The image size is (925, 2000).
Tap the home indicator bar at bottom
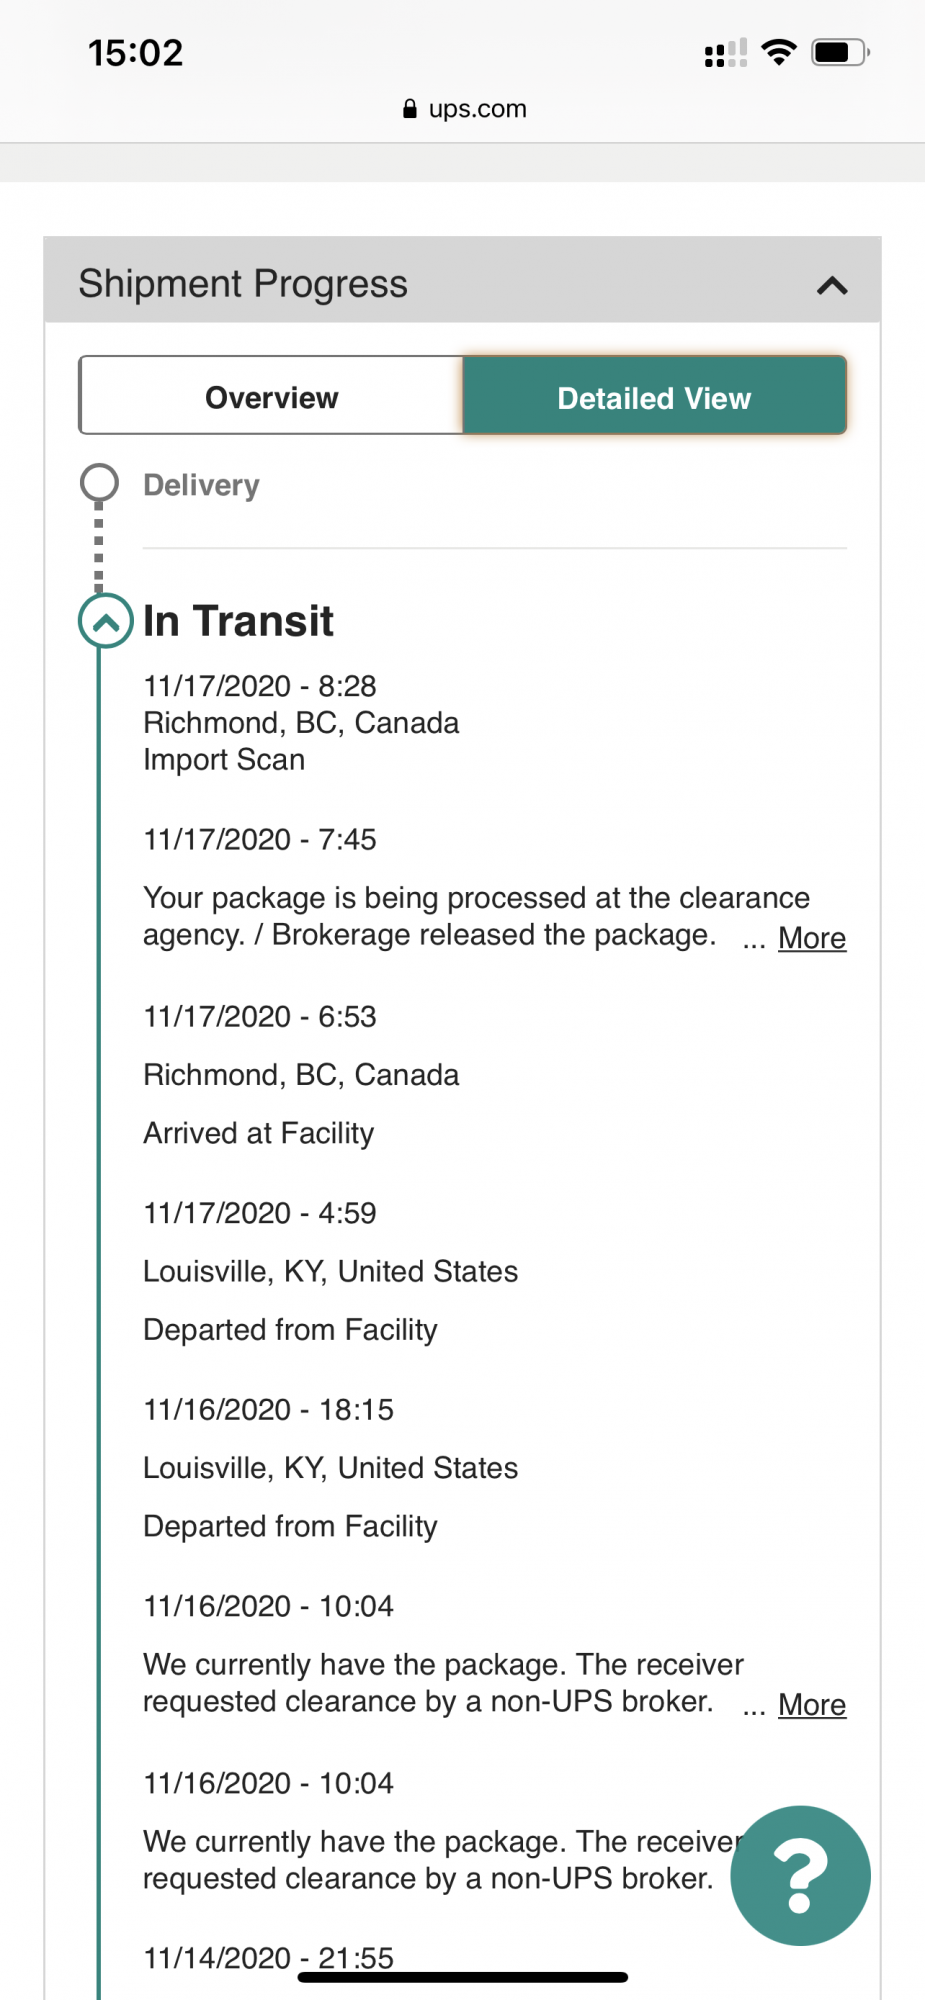click(x=463, y=1977)
